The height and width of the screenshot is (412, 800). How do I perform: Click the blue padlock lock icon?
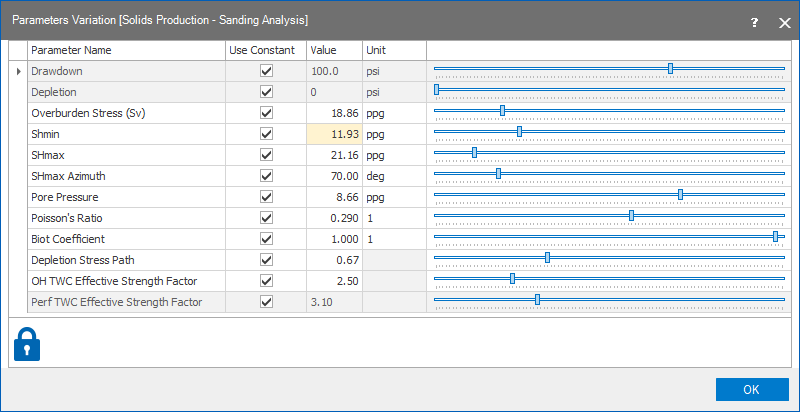27,343
